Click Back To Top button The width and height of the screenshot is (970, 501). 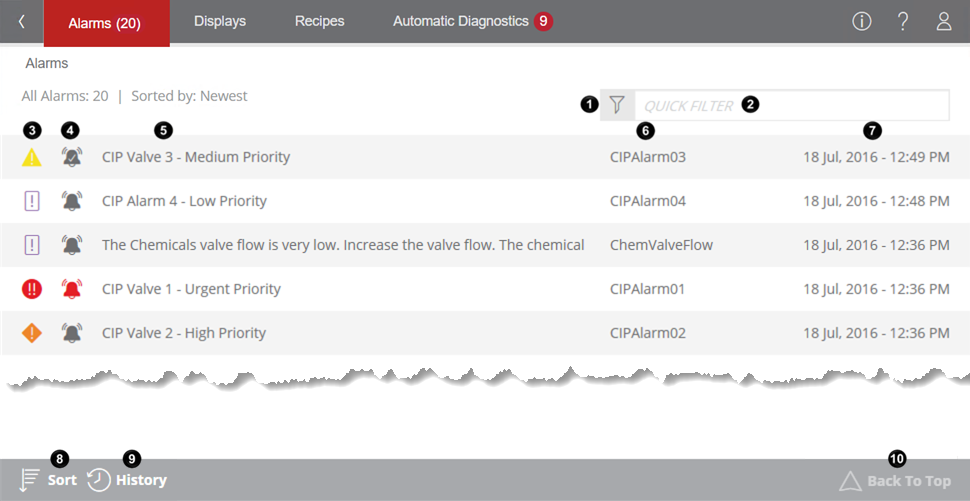(895, 481)
